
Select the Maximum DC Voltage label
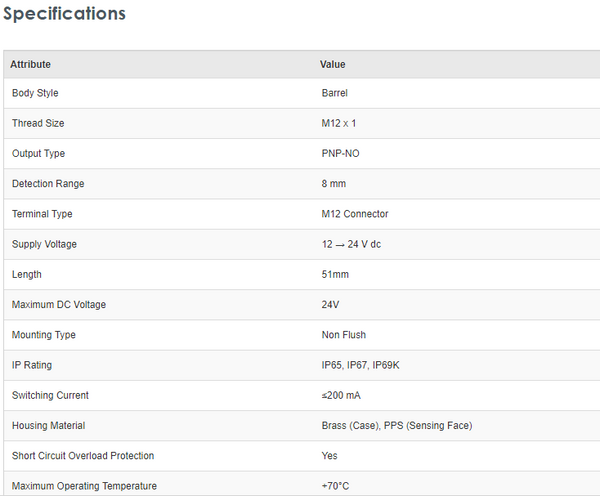pyautogui.click(x=58, y=304)
